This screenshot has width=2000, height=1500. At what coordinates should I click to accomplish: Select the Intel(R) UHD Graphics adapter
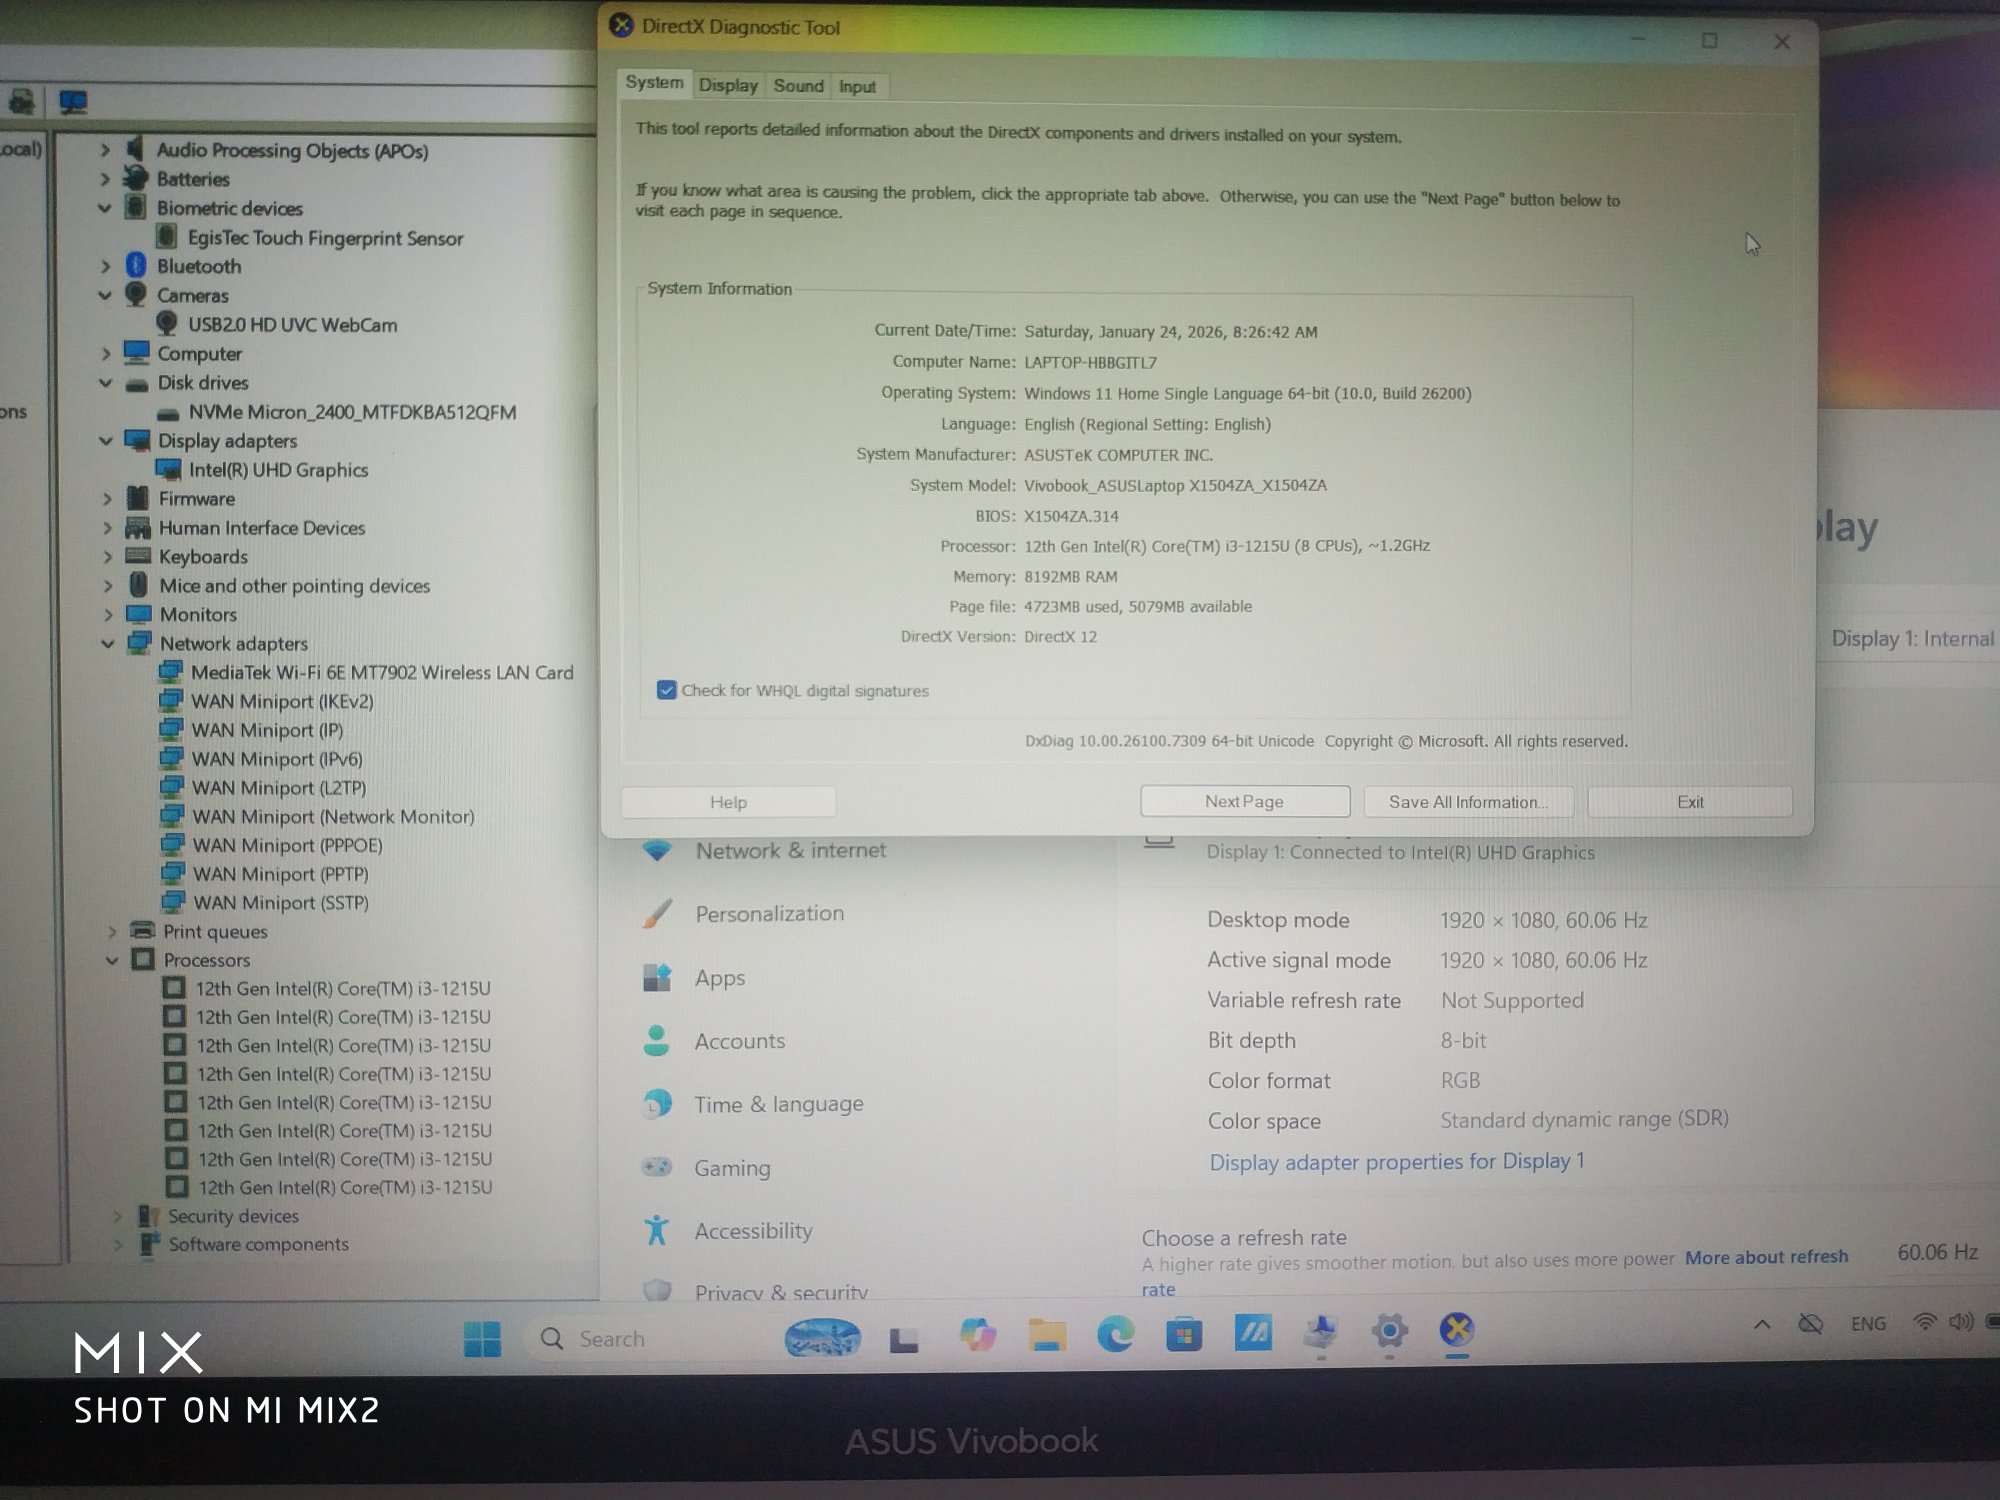click(278, 470)
